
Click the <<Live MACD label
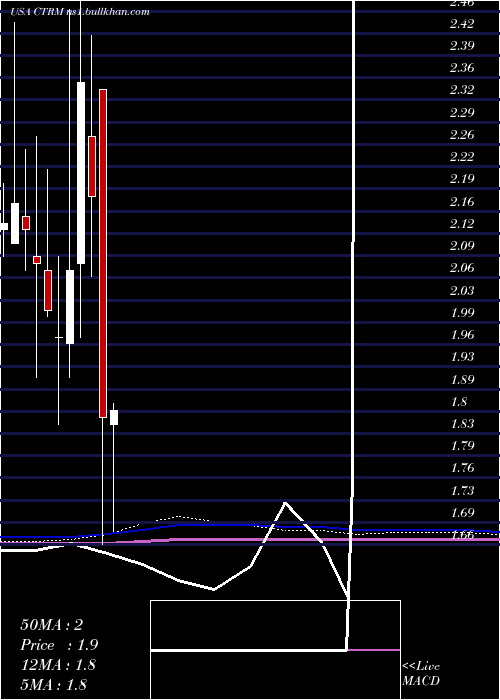pos(421,674)
